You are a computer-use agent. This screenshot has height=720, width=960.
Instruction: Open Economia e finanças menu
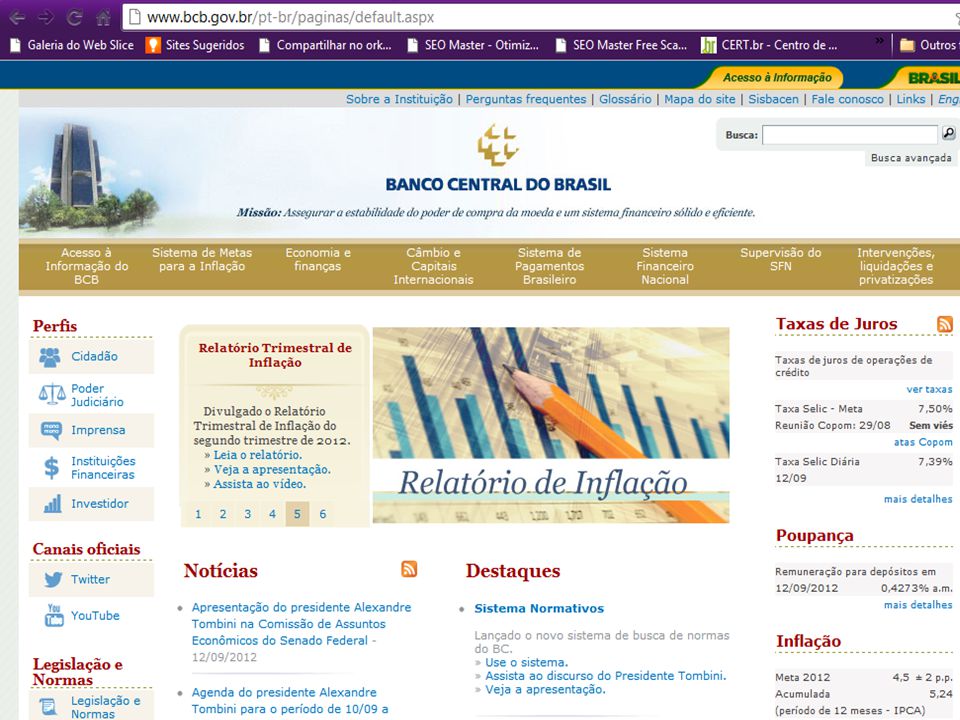pyautogui.click(x=318, y=260)
